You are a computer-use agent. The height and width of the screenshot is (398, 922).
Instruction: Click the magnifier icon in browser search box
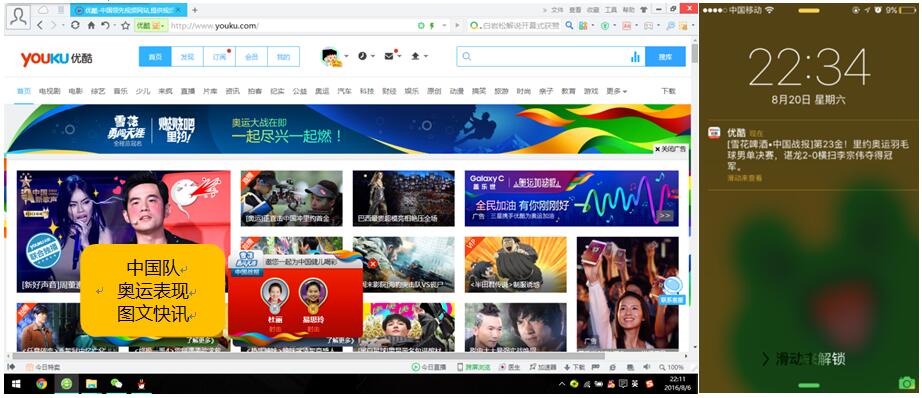pyautogui.click(x=569, y=26)
